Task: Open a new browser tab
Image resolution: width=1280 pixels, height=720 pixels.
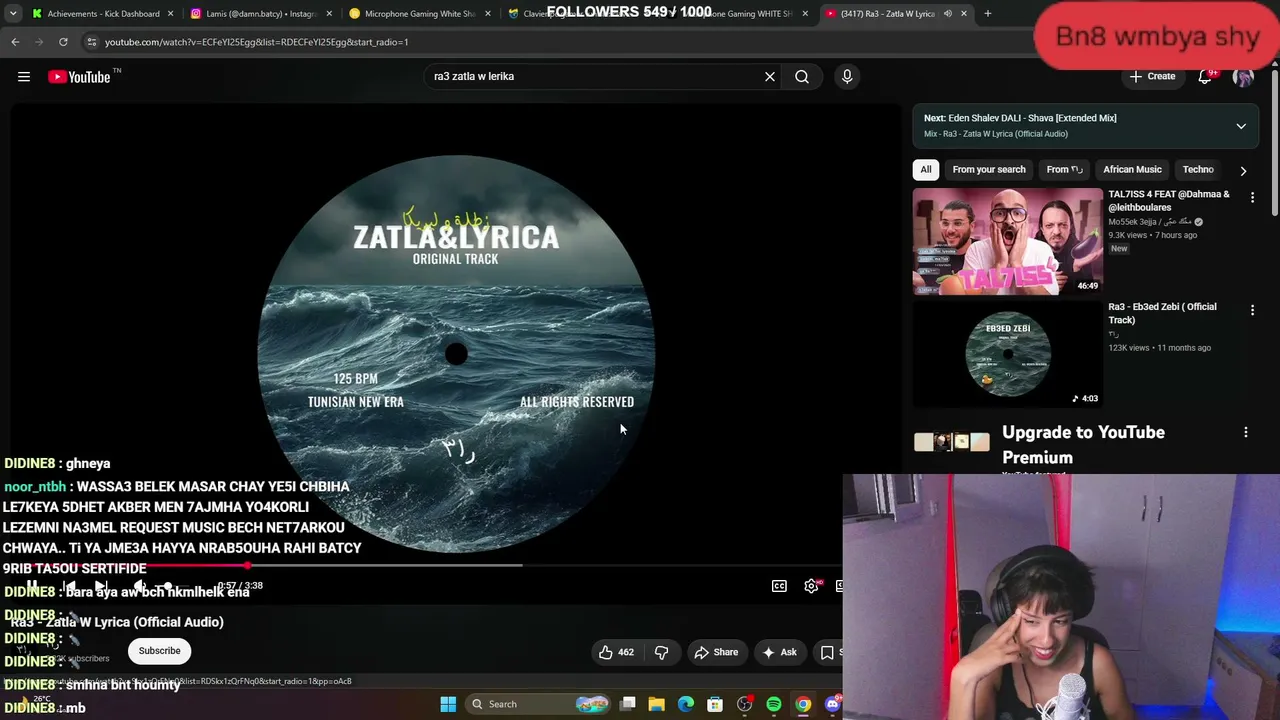Action: click(988, 14)
